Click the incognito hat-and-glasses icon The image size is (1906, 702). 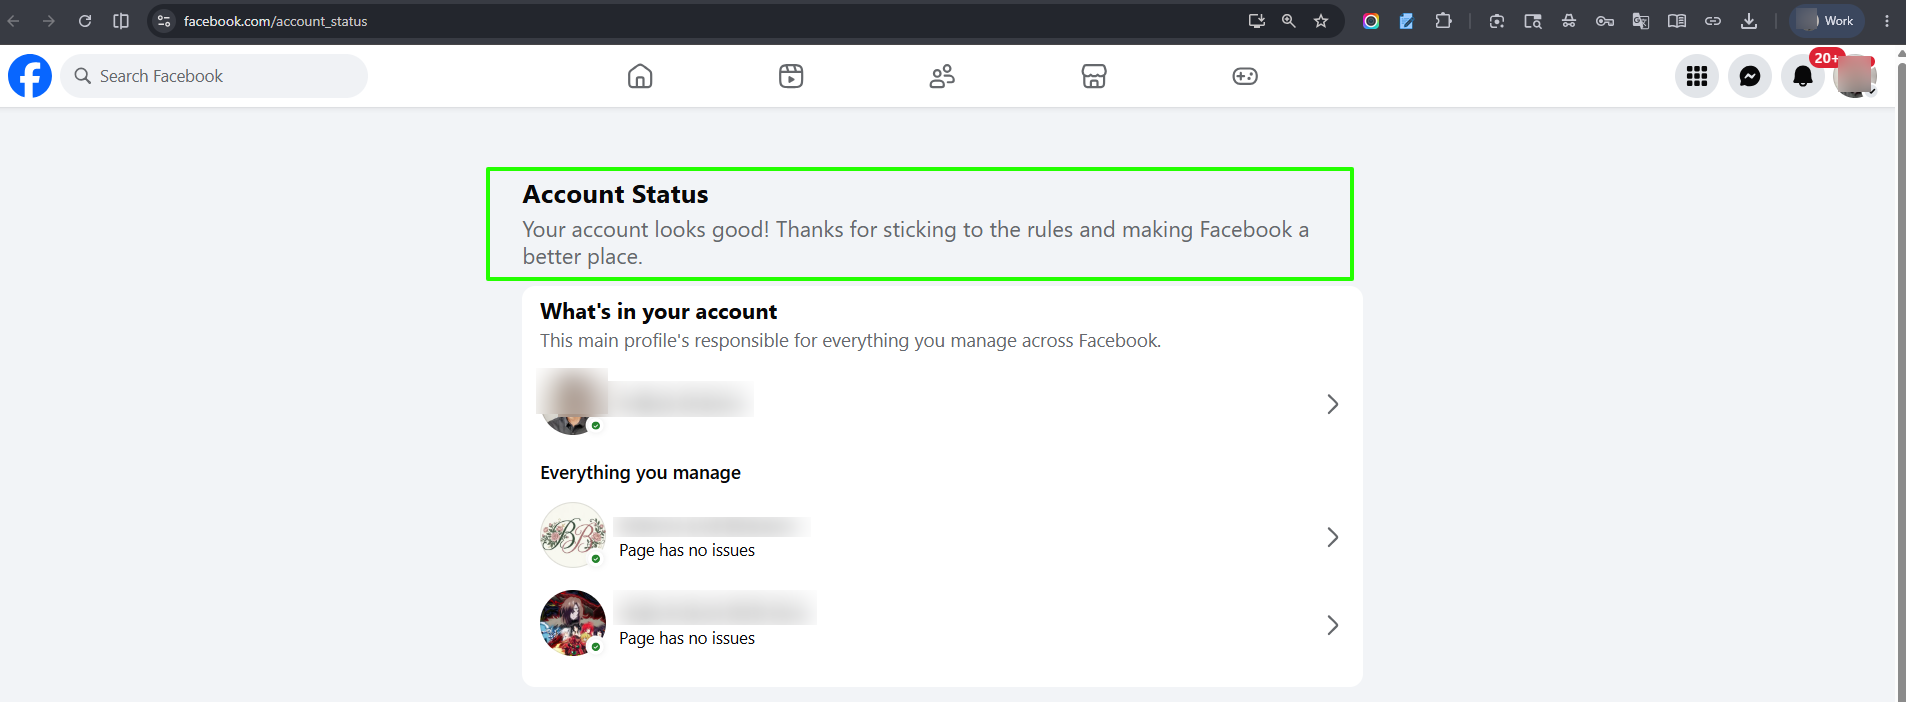tap(1569, 21)
